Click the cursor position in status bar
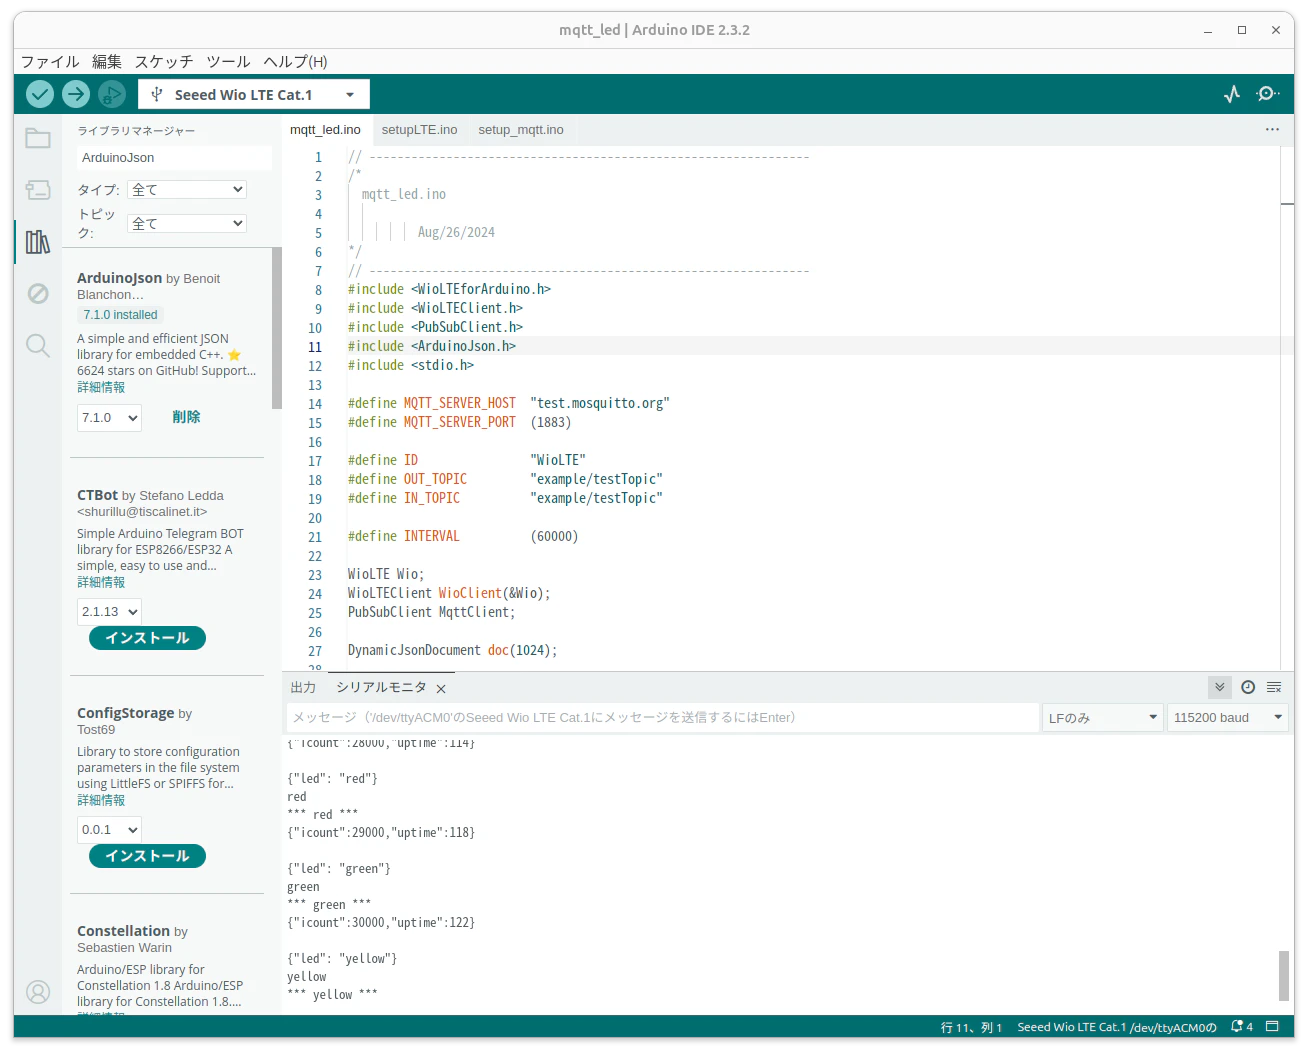This screenshot has width=1308, height=1054. coord(971,1027)
